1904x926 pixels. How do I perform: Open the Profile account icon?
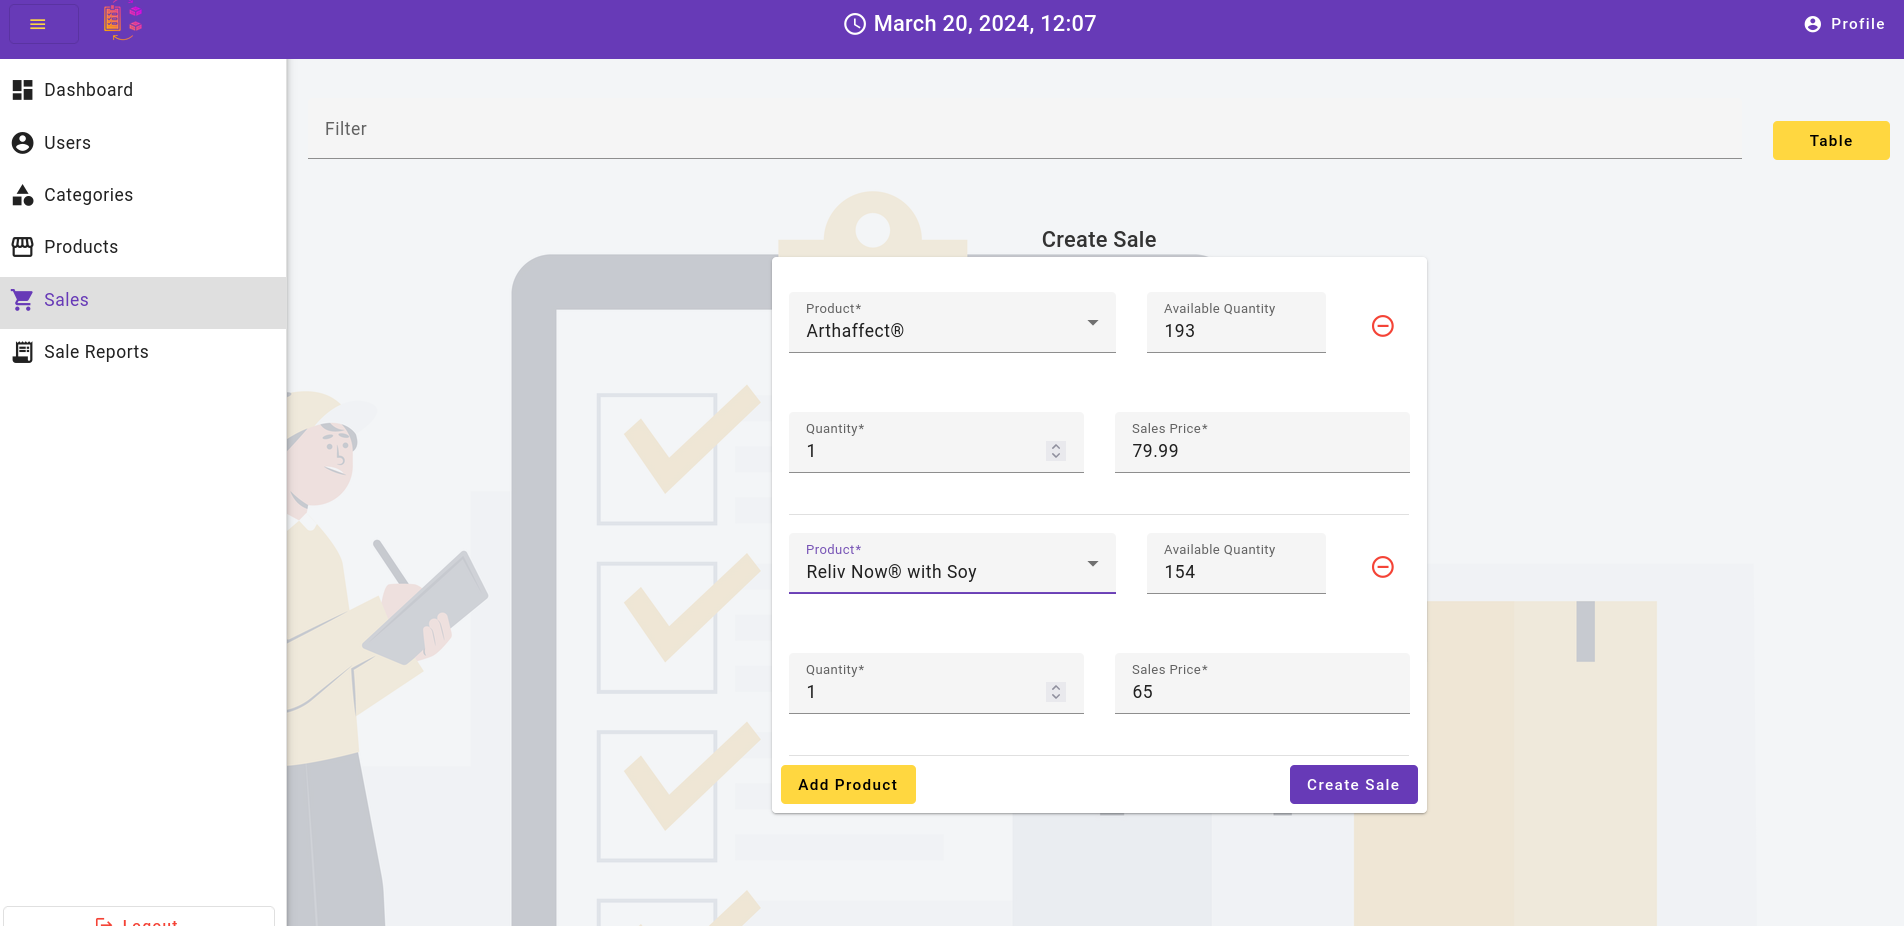(x=1812, y=24)
